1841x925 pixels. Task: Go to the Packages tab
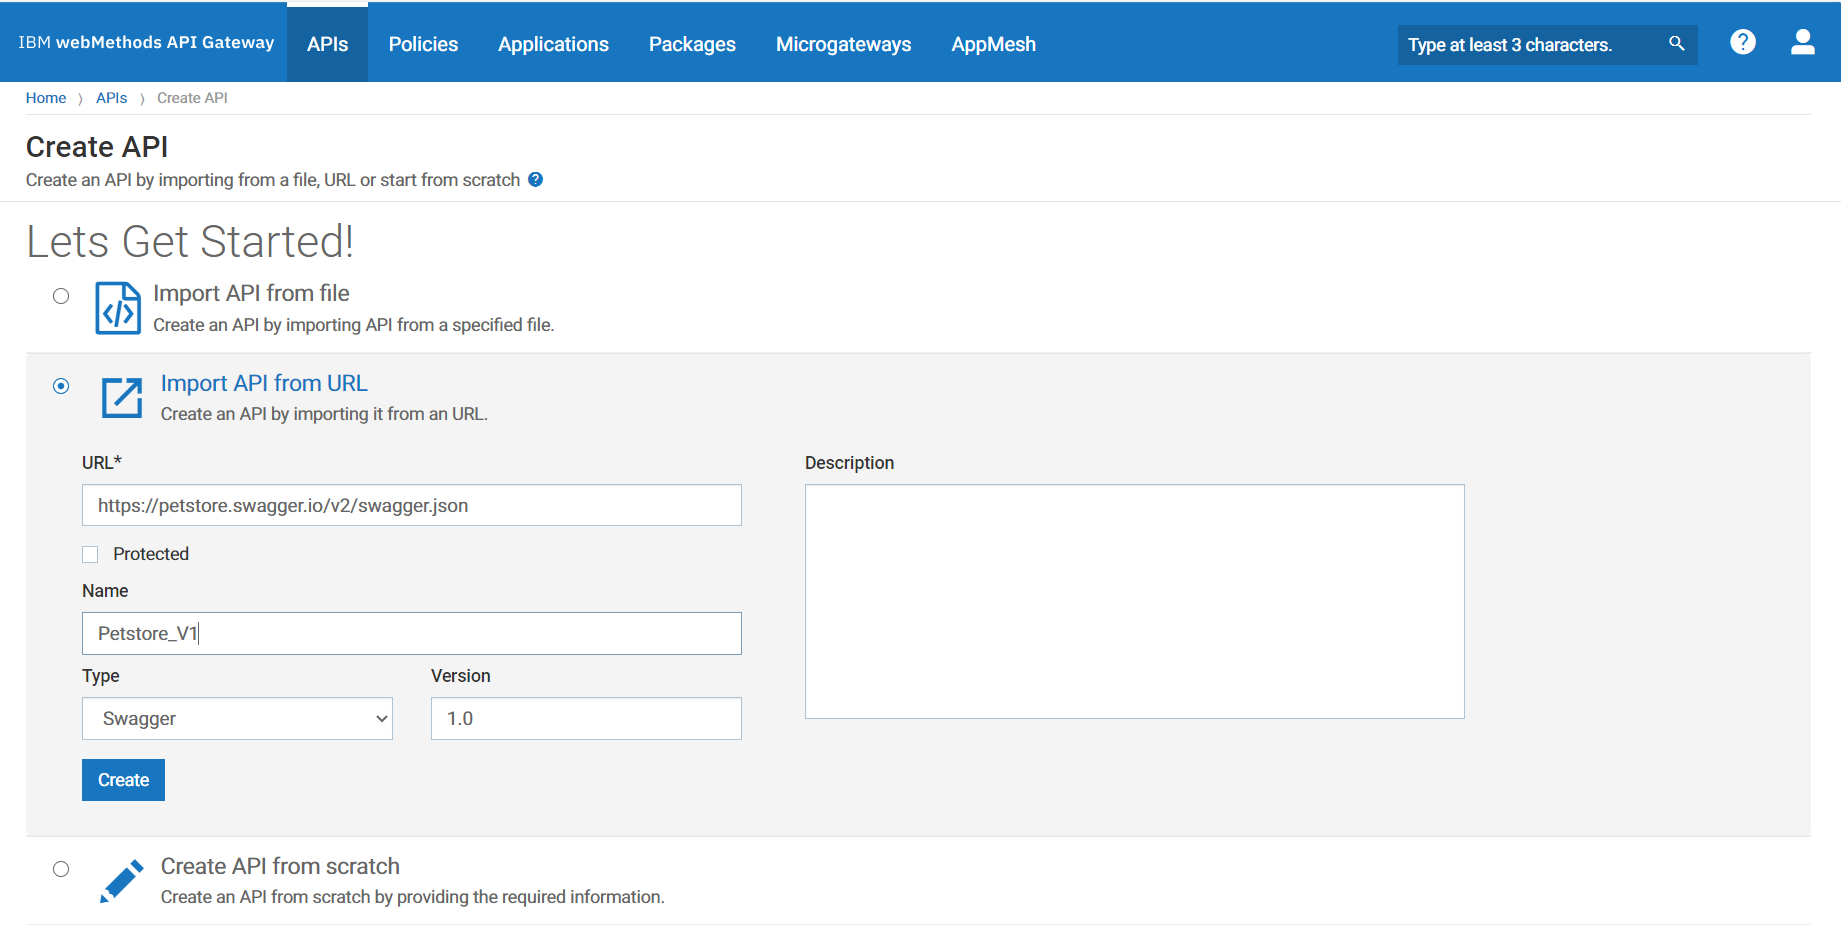(x=692, y=44)
